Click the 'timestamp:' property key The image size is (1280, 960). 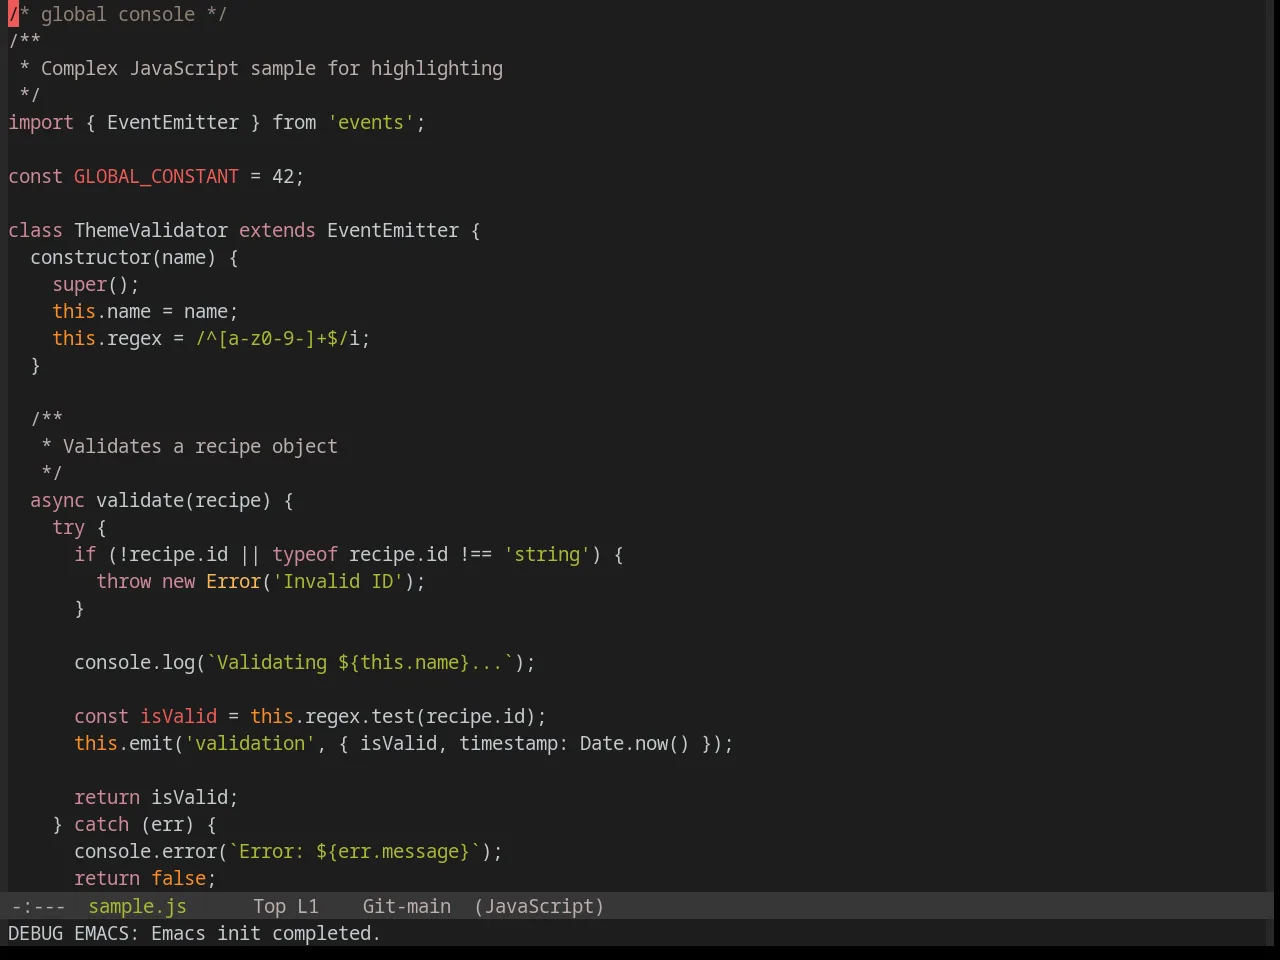[x=514, y=743]
